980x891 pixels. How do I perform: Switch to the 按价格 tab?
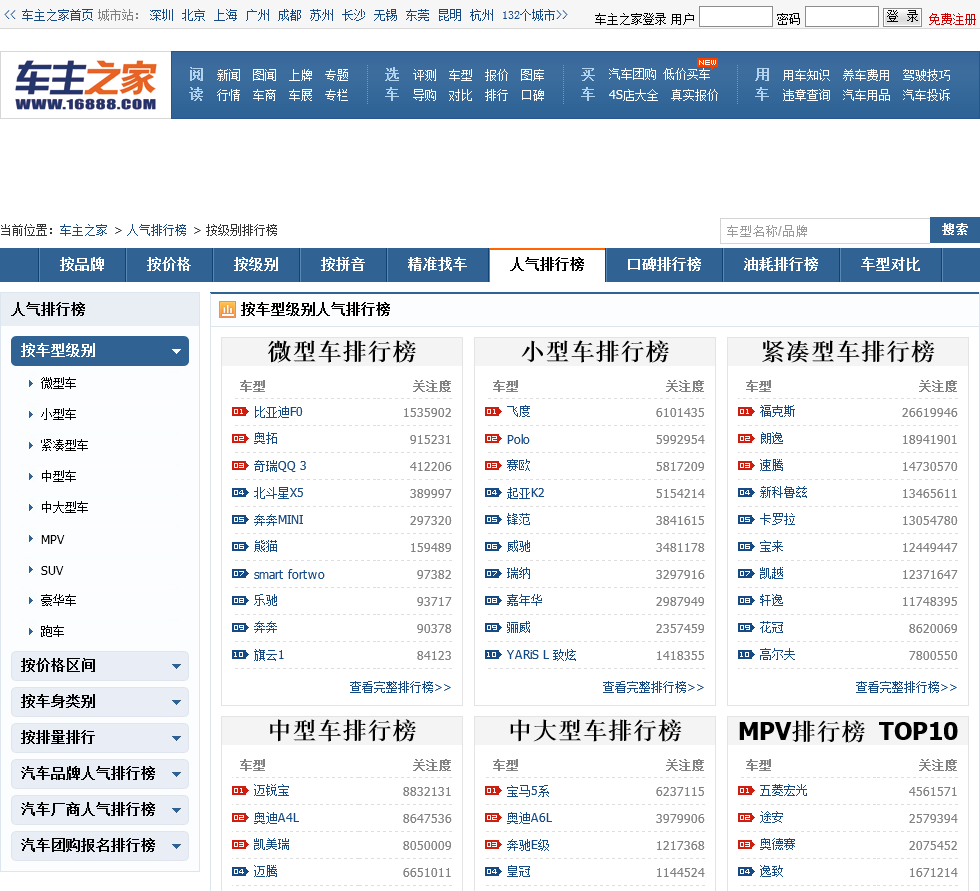click(x=169, y=265)
